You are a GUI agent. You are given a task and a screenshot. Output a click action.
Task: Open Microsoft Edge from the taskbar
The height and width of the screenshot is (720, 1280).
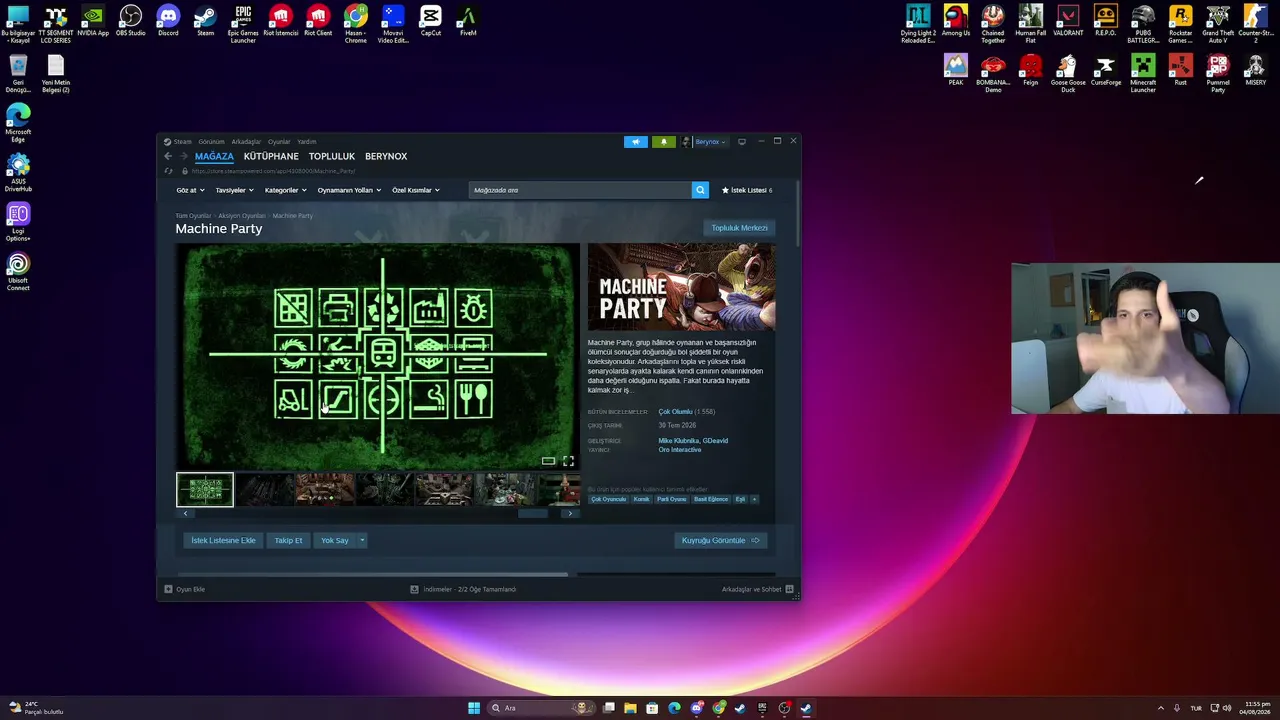(x=674, y=708)
